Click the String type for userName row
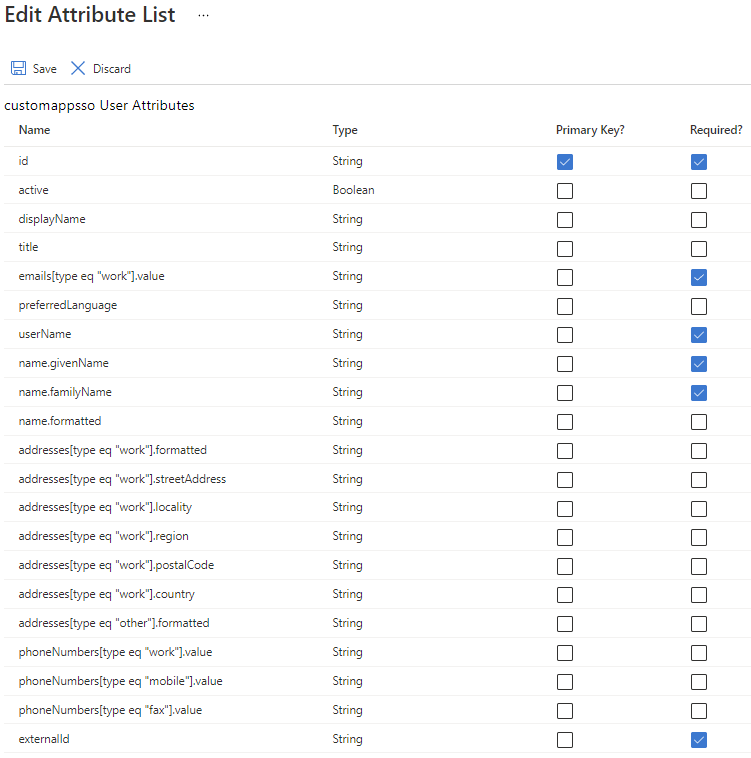Screen dimensions: 751x758 [x=347, y=334]
